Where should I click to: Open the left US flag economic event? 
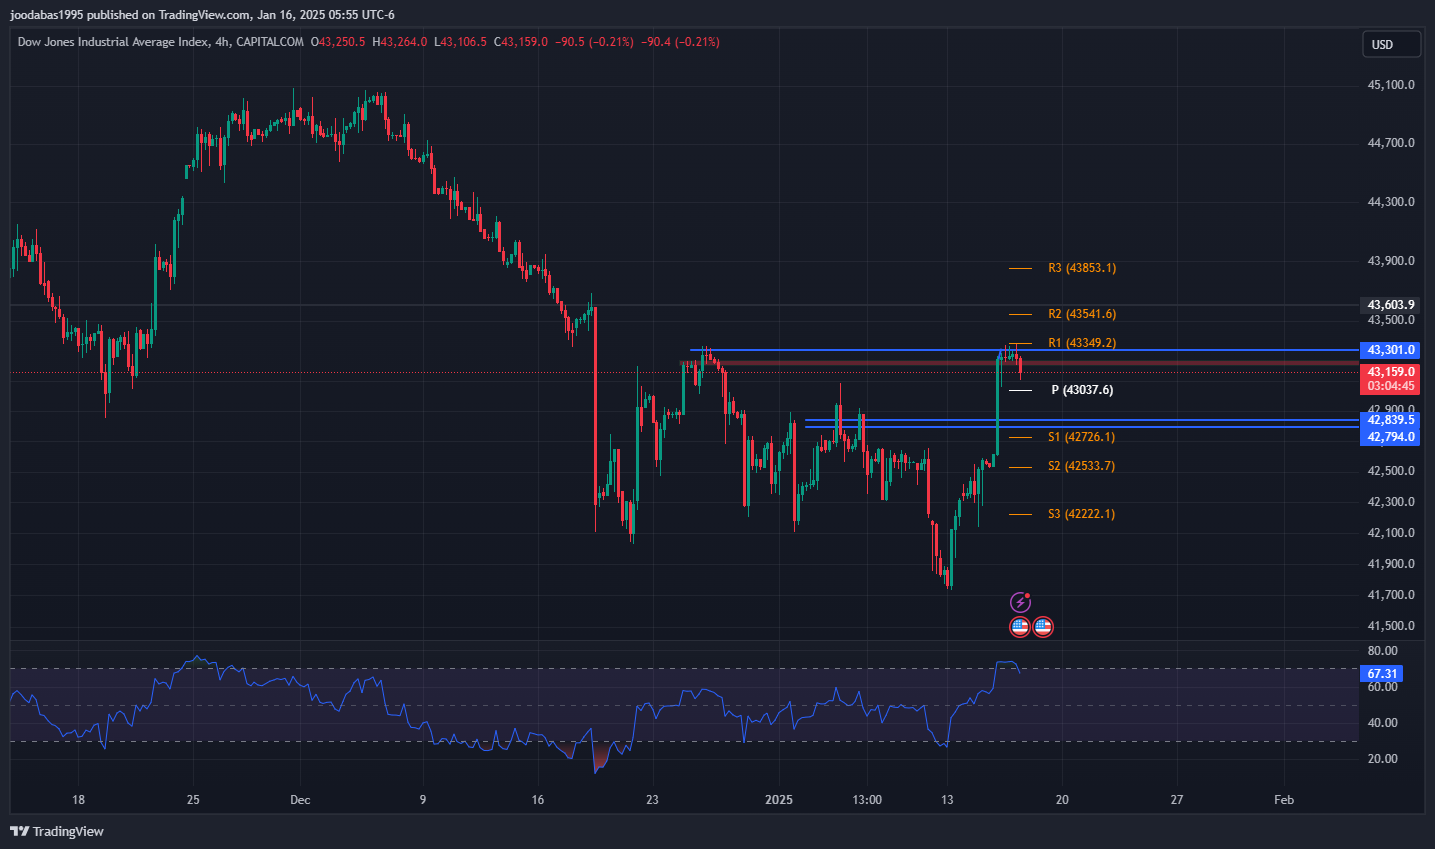(x=1020, y=627)
